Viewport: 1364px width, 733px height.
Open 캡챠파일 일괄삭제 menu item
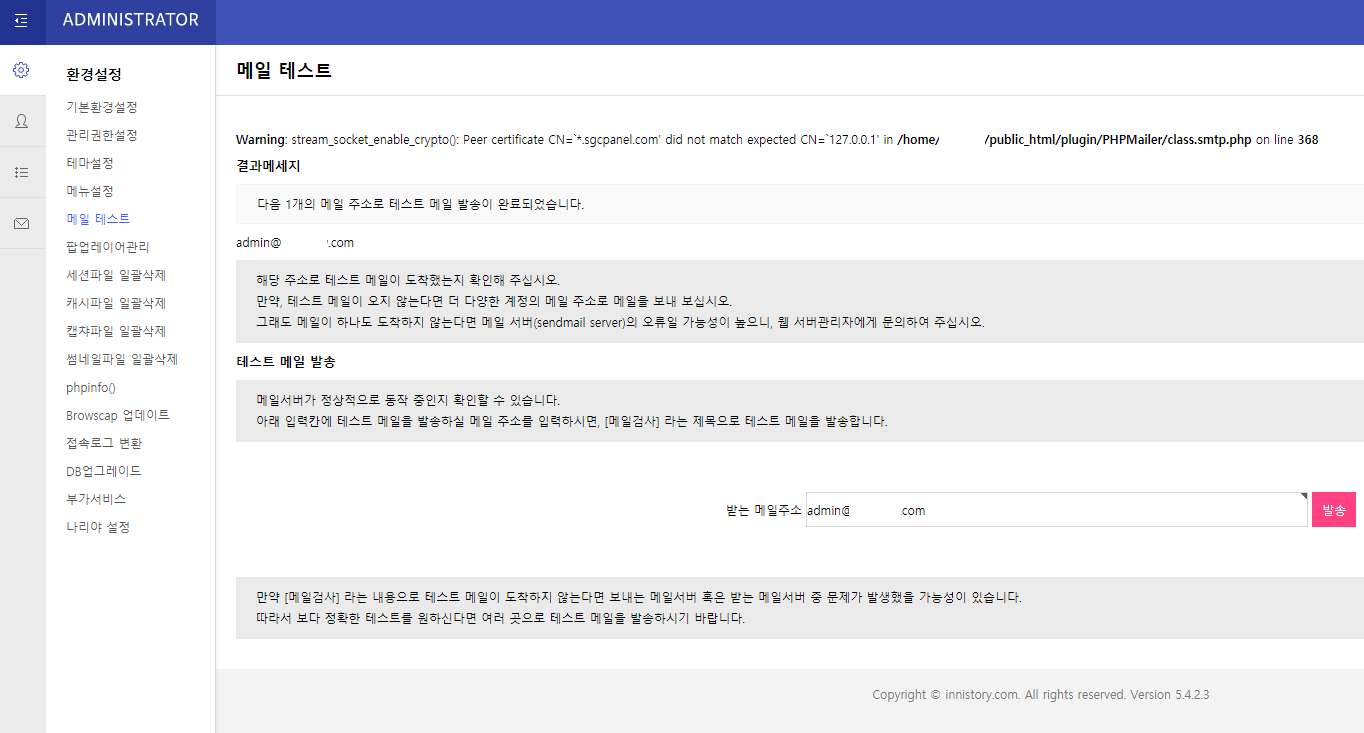click(x=115, y=331)
